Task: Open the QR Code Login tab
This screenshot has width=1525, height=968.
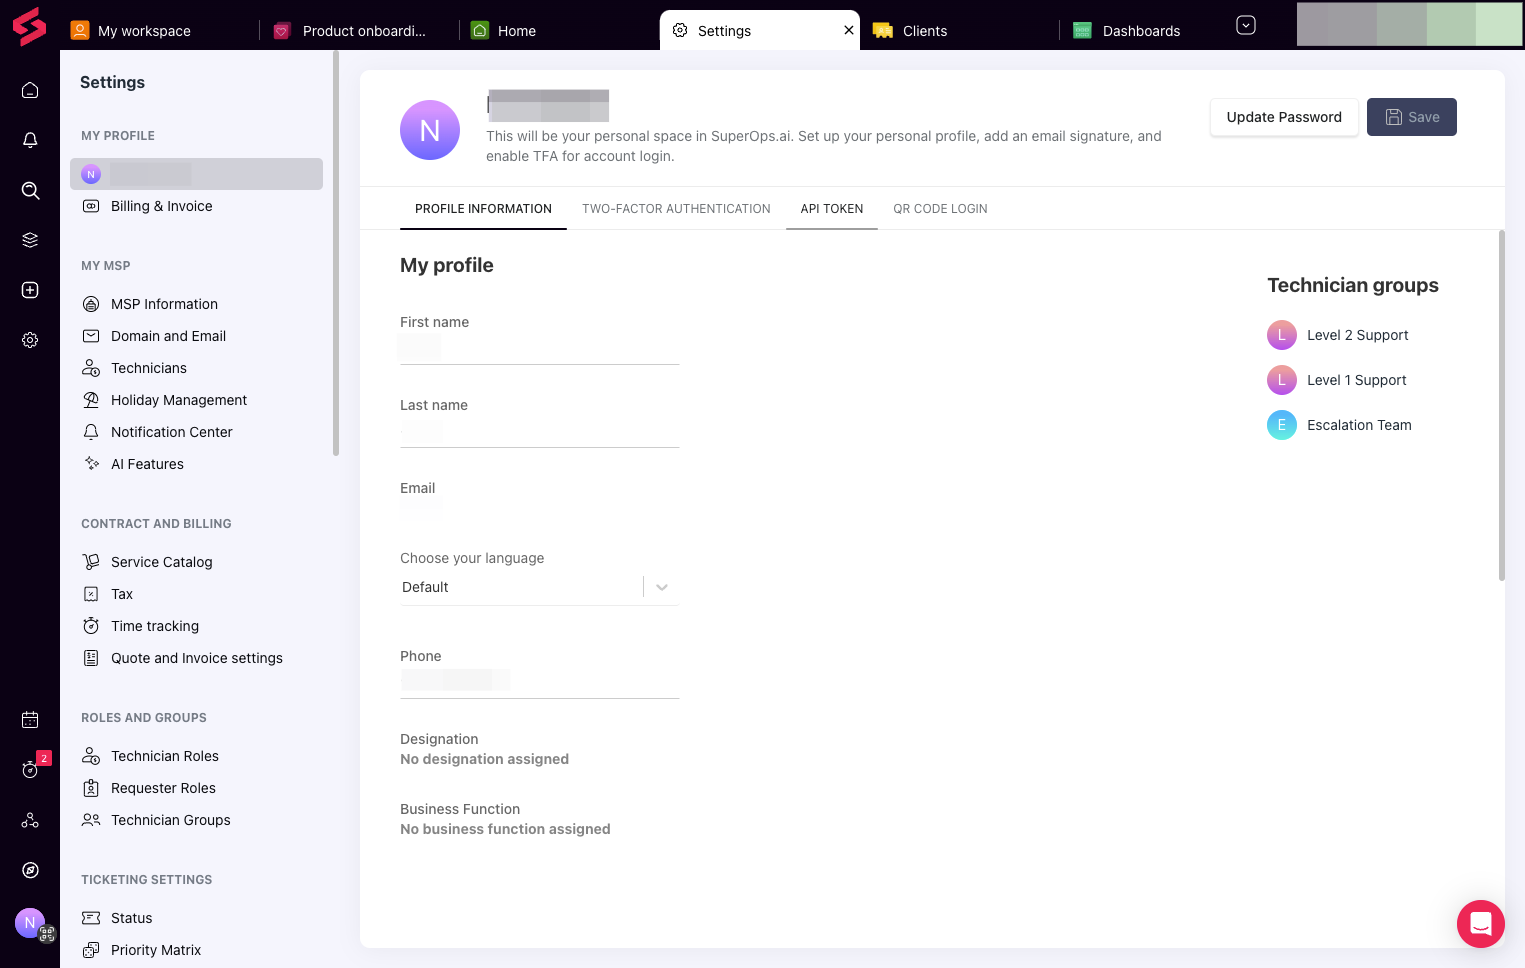Action: pos(940,209)
